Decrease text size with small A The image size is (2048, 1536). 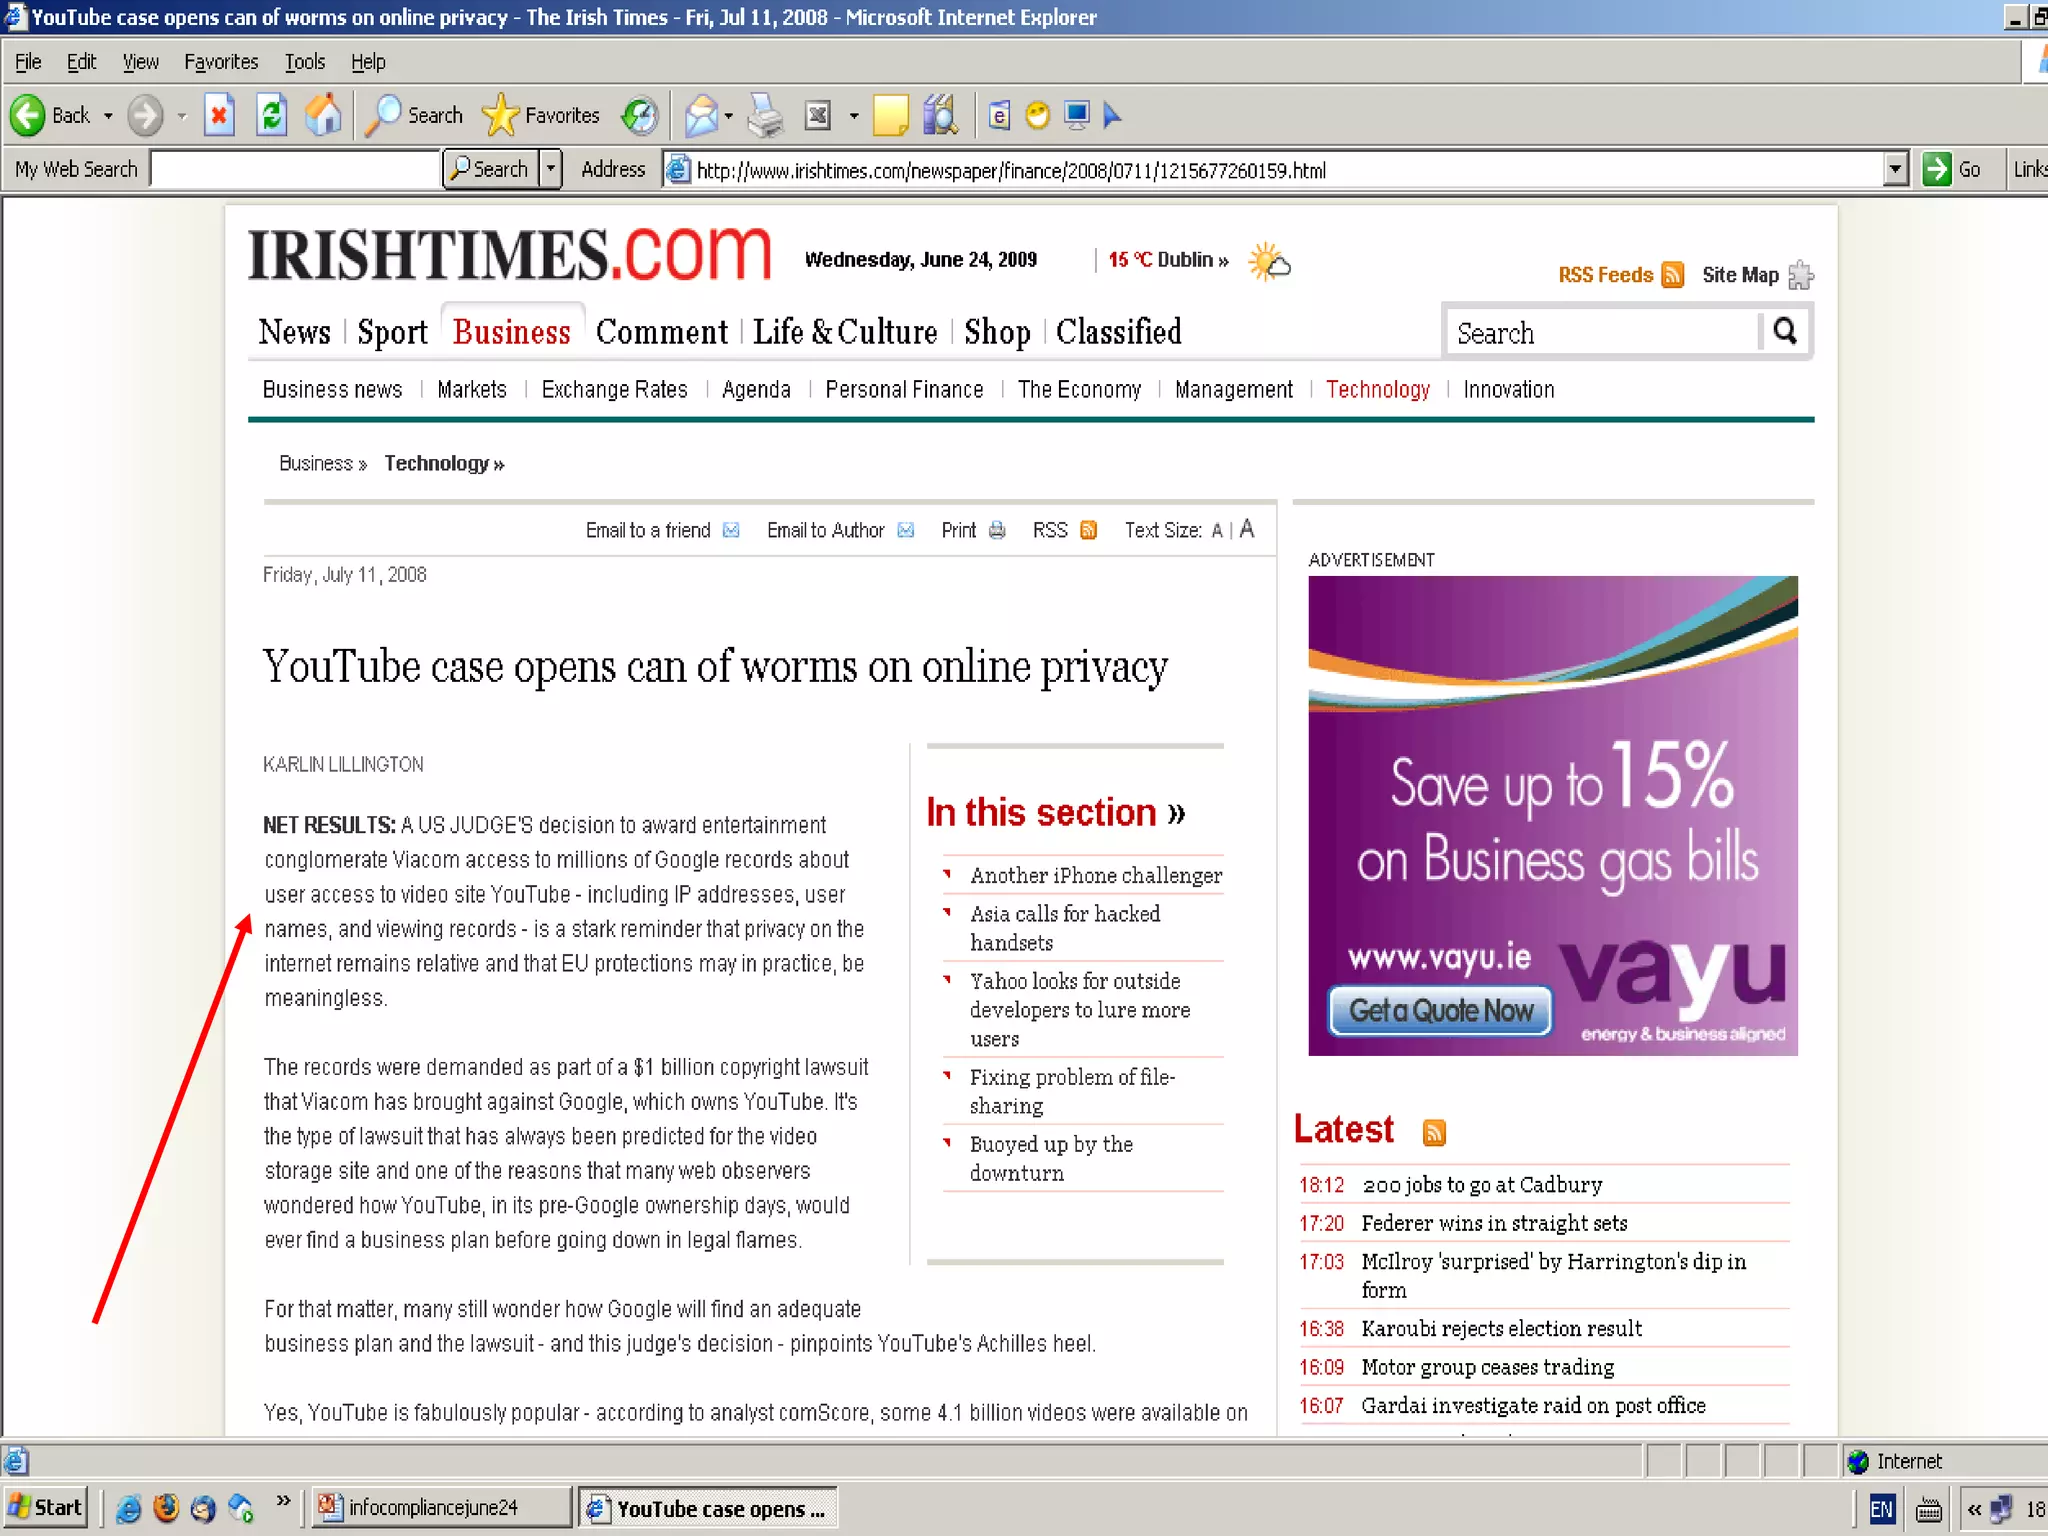tap(1217, 531)
